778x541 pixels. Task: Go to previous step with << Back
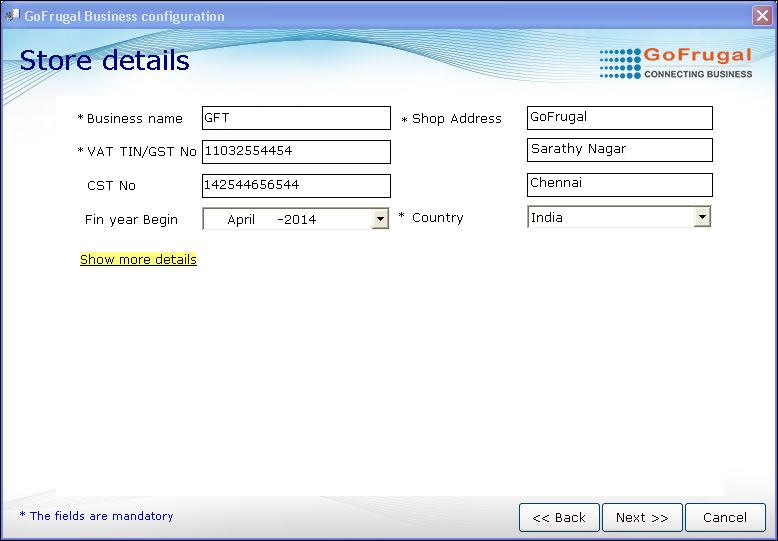[x=559, y=518]
